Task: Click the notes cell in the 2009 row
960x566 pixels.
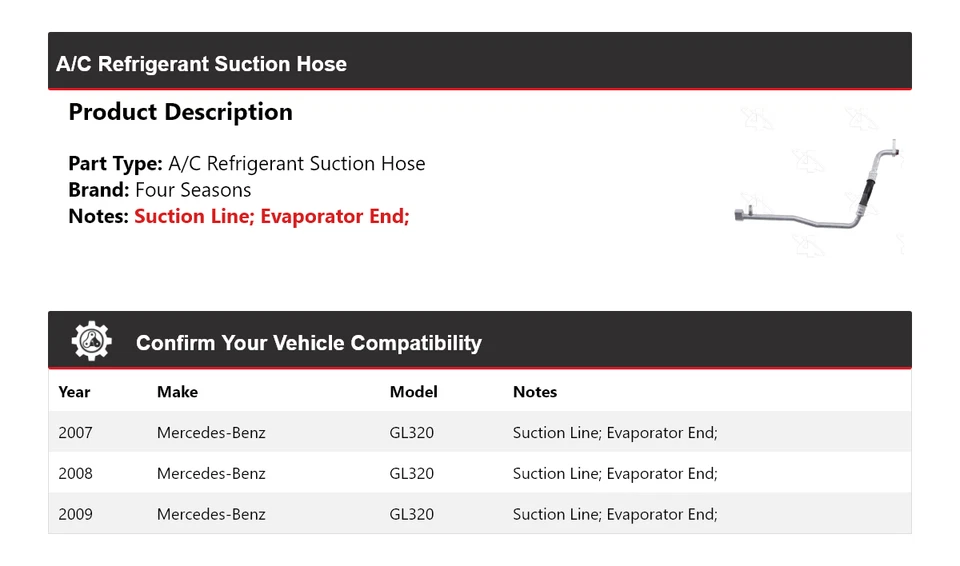Action: tap(615, 514)
